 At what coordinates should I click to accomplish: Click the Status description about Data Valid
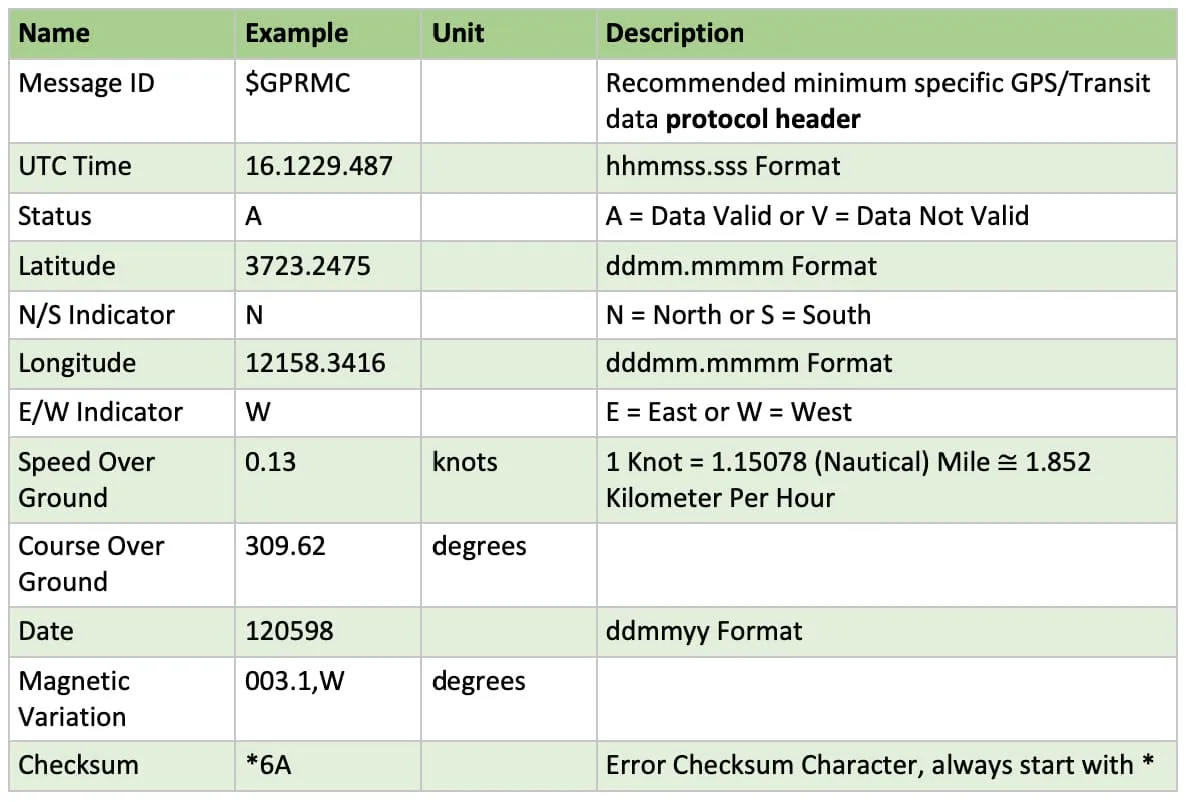816,216
